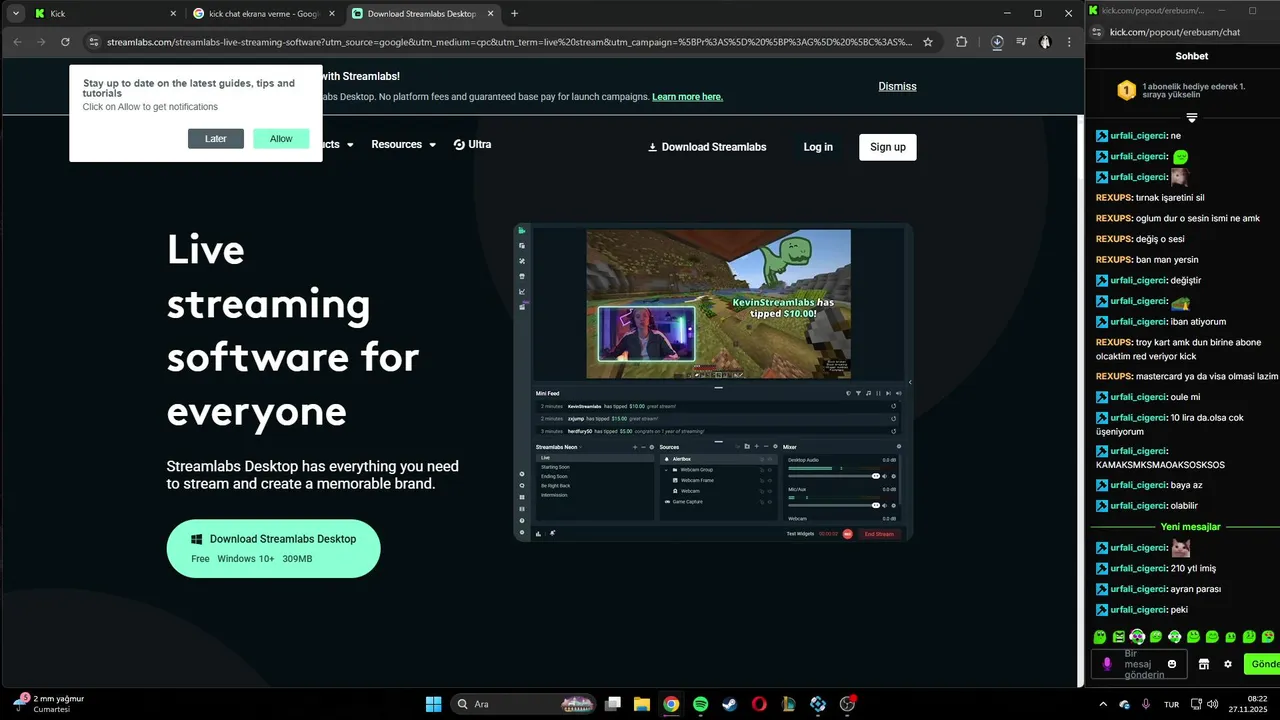Click the TUR language indicator
The height and width of the screenshot is (720, 1280).
pyautogui.click(x=1171, y=705)
